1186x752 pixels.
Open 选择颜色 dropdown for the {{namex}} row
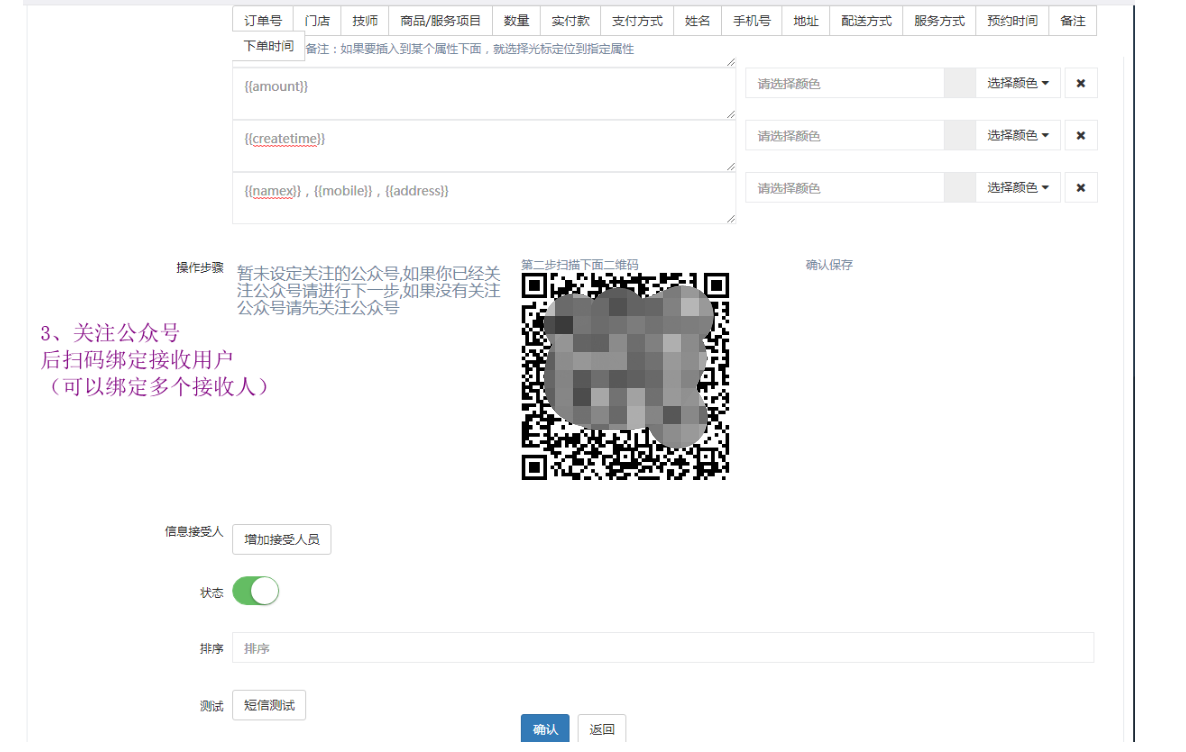tap(1017, 188)
